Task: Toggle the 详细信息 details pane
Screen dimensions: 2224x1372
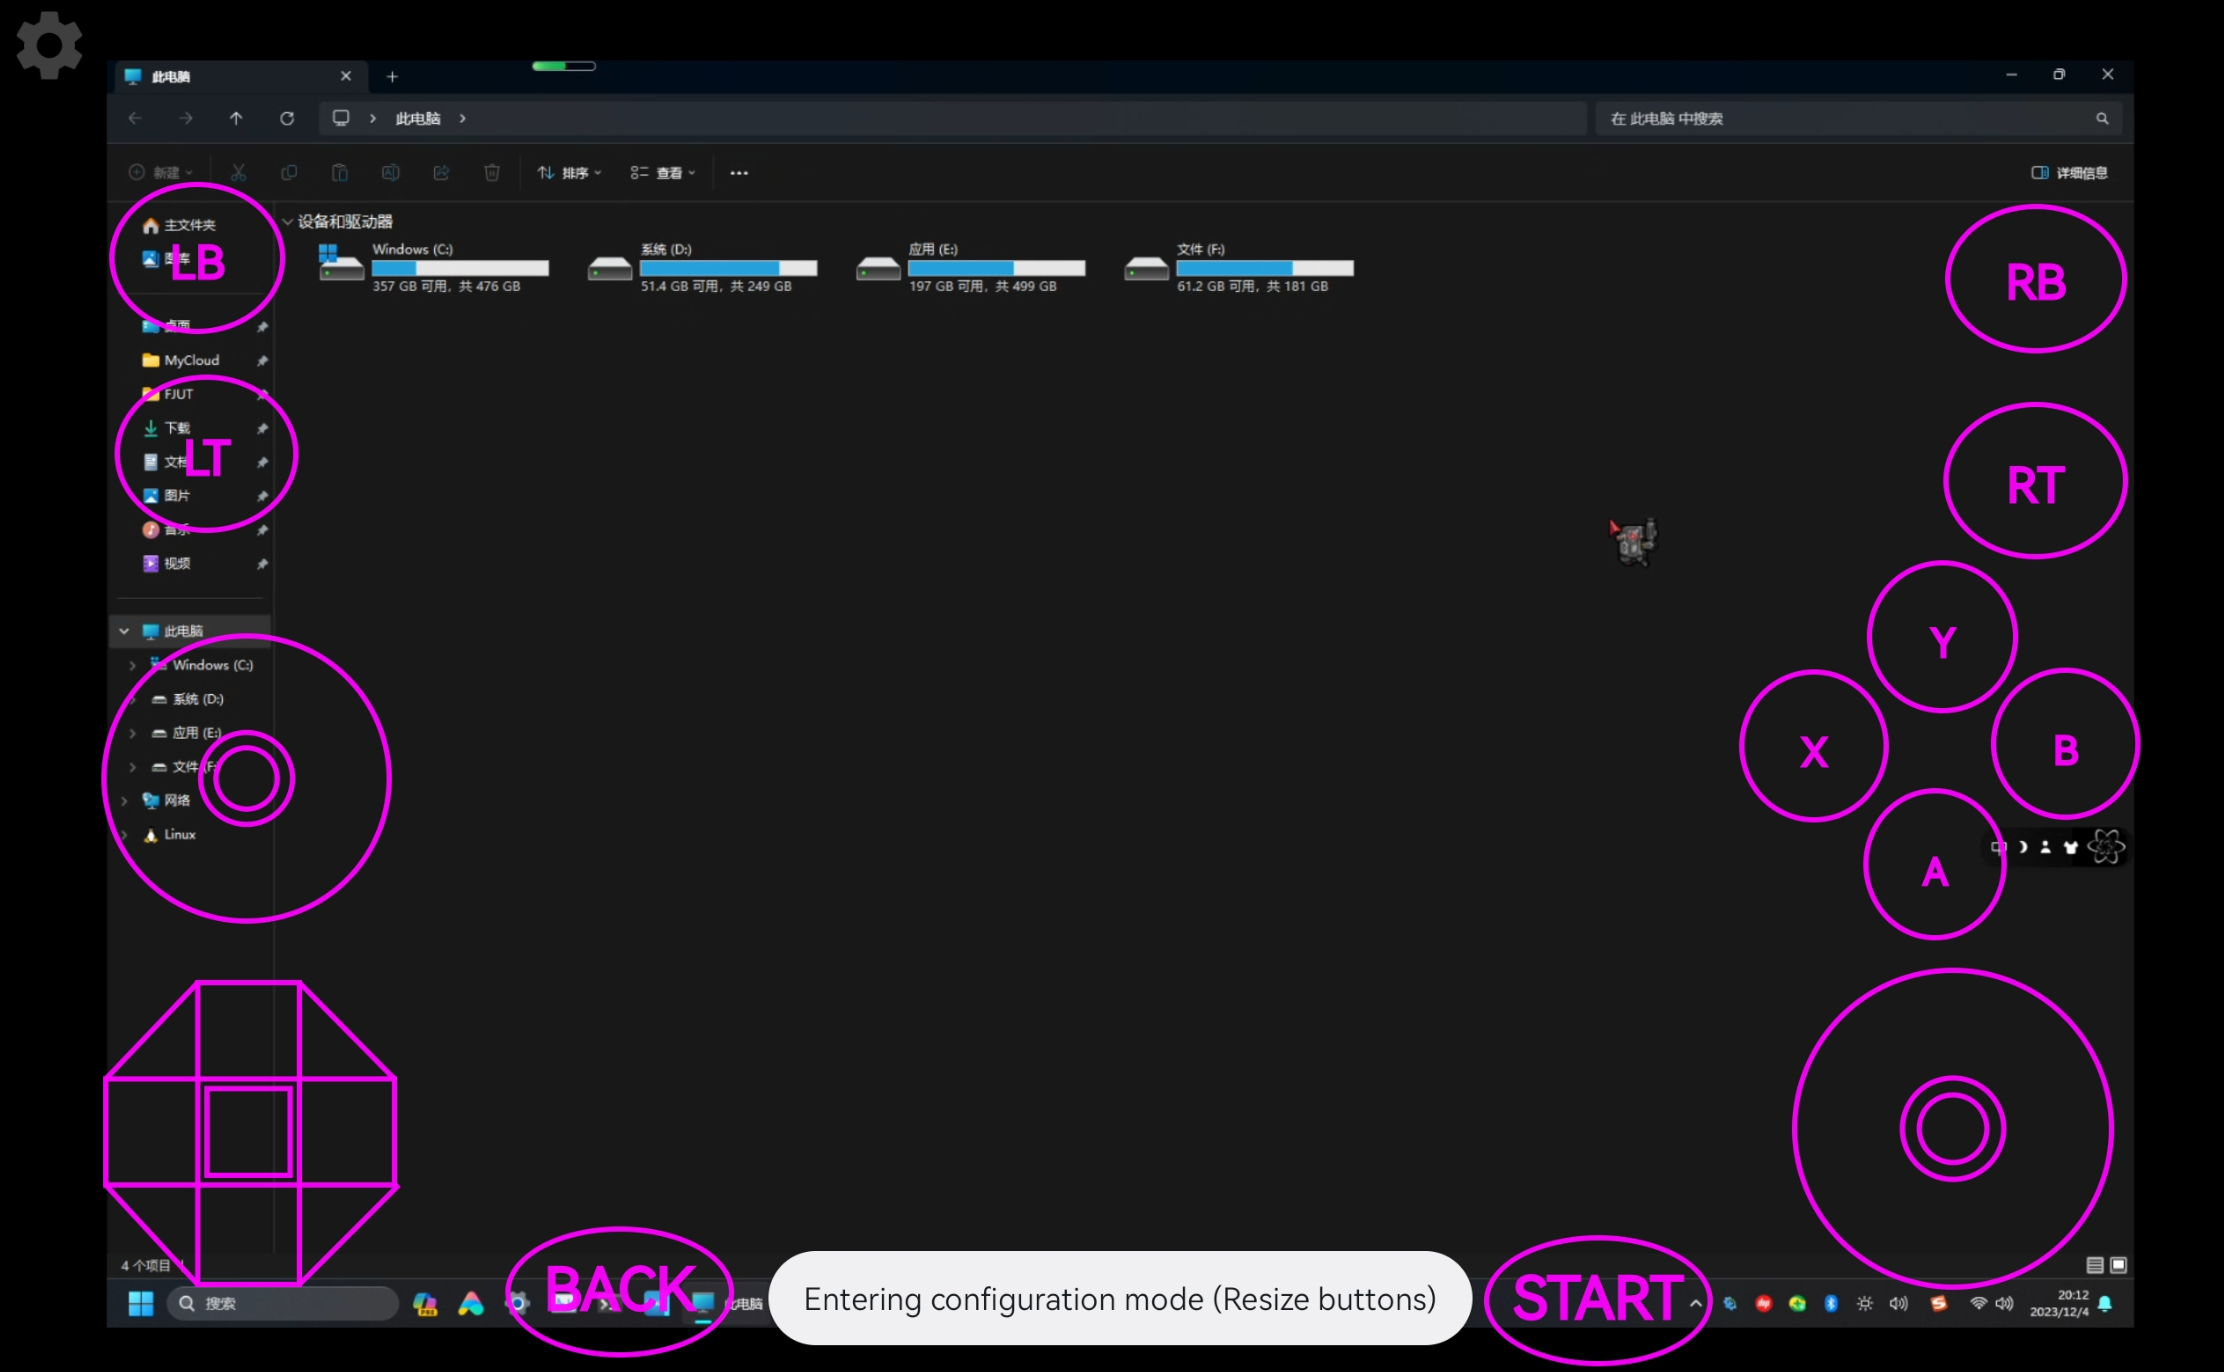Action: click(x=2069, y=173)
